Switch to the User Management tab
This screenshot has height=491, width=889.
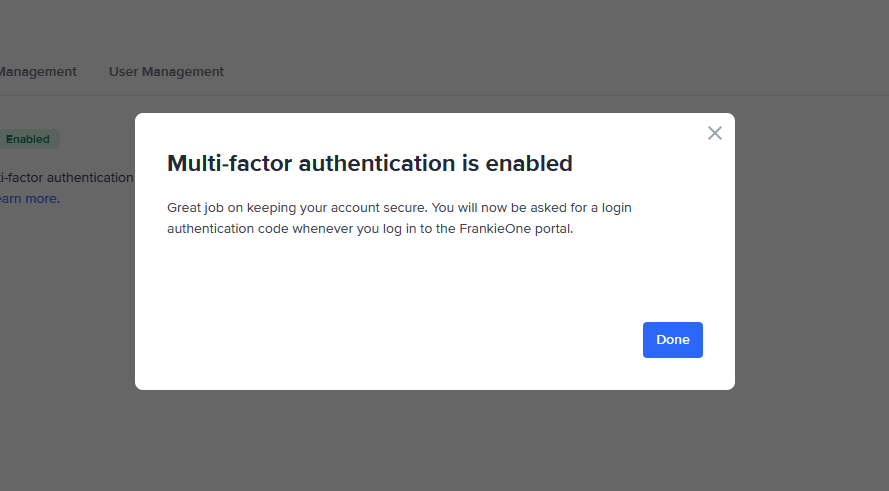166,72
